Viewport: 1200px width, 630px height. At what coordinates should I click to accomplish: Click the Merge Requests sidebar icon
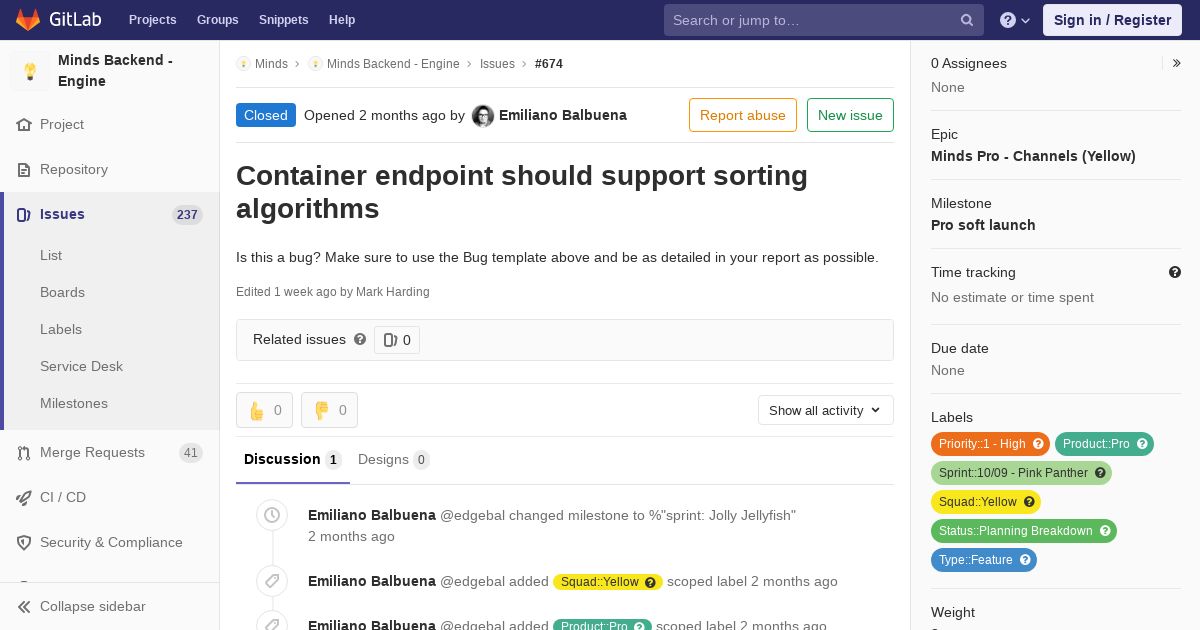pyautogui.click(x=24, y=453)
